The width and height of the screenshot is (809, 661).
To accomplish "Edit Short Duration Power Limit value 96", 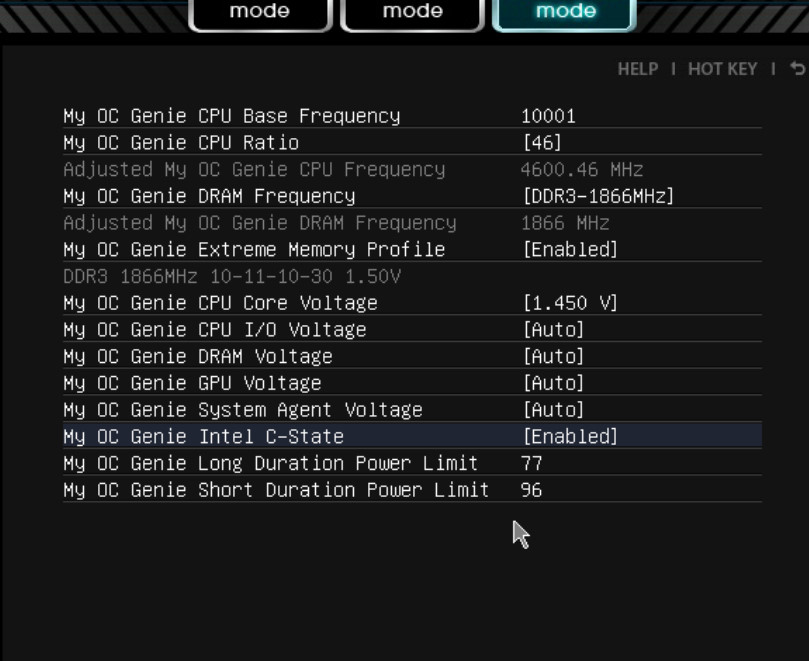I will tap(531, 490).
